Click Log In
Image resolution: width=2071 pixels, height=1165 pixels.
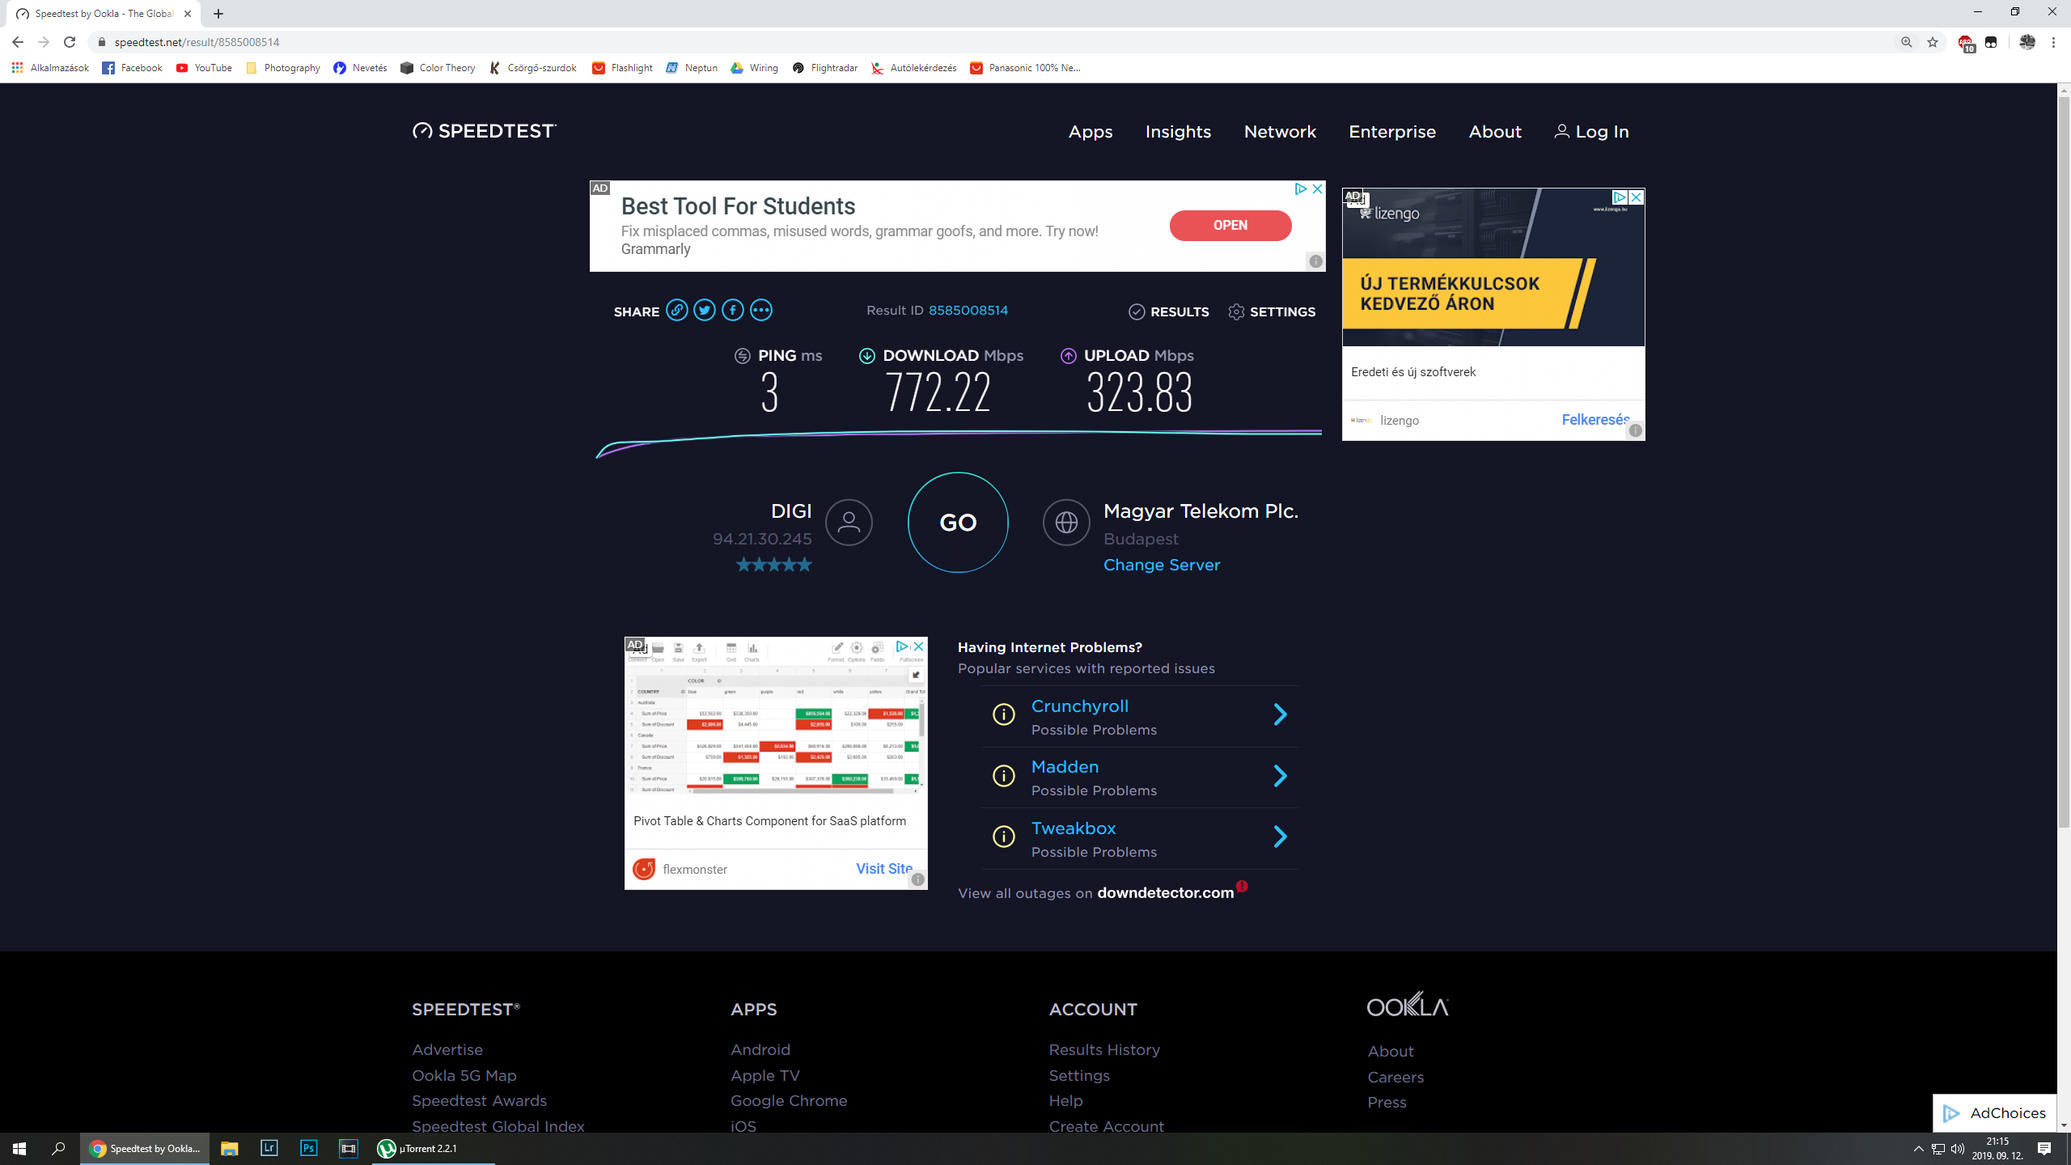click(x=1592, y=131)
